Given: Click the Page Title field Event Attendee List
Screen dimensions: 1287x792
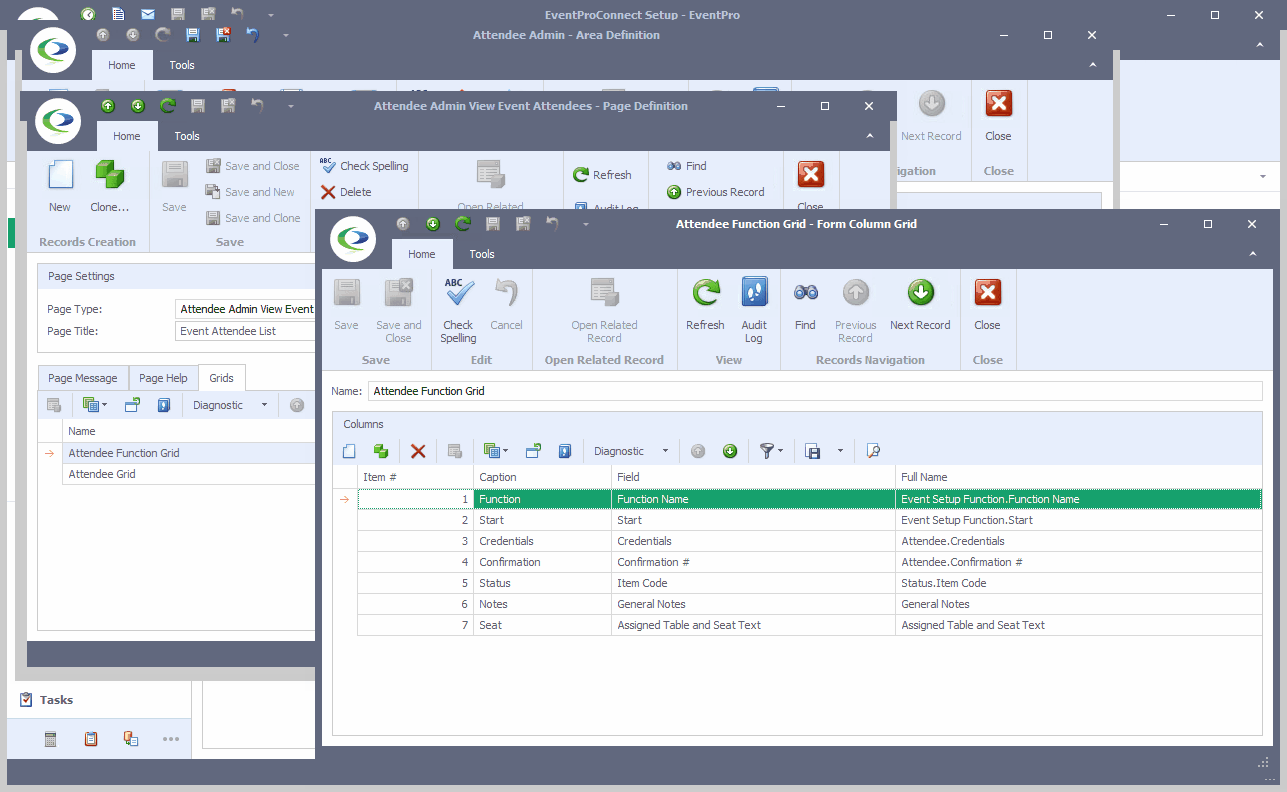Looking at the screenshot, I should click(x=245, y=331).
